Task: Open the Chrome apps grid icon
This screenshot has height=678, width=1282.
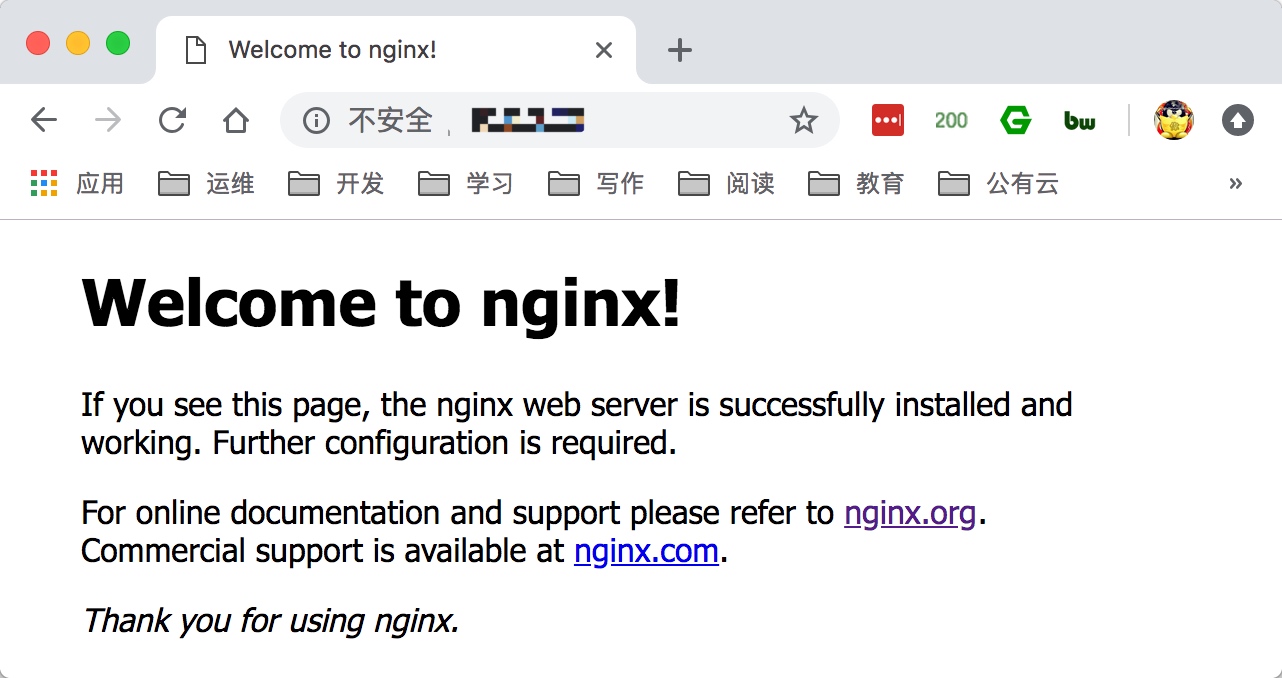Action: pyautogui.click(x=43, y=183)
